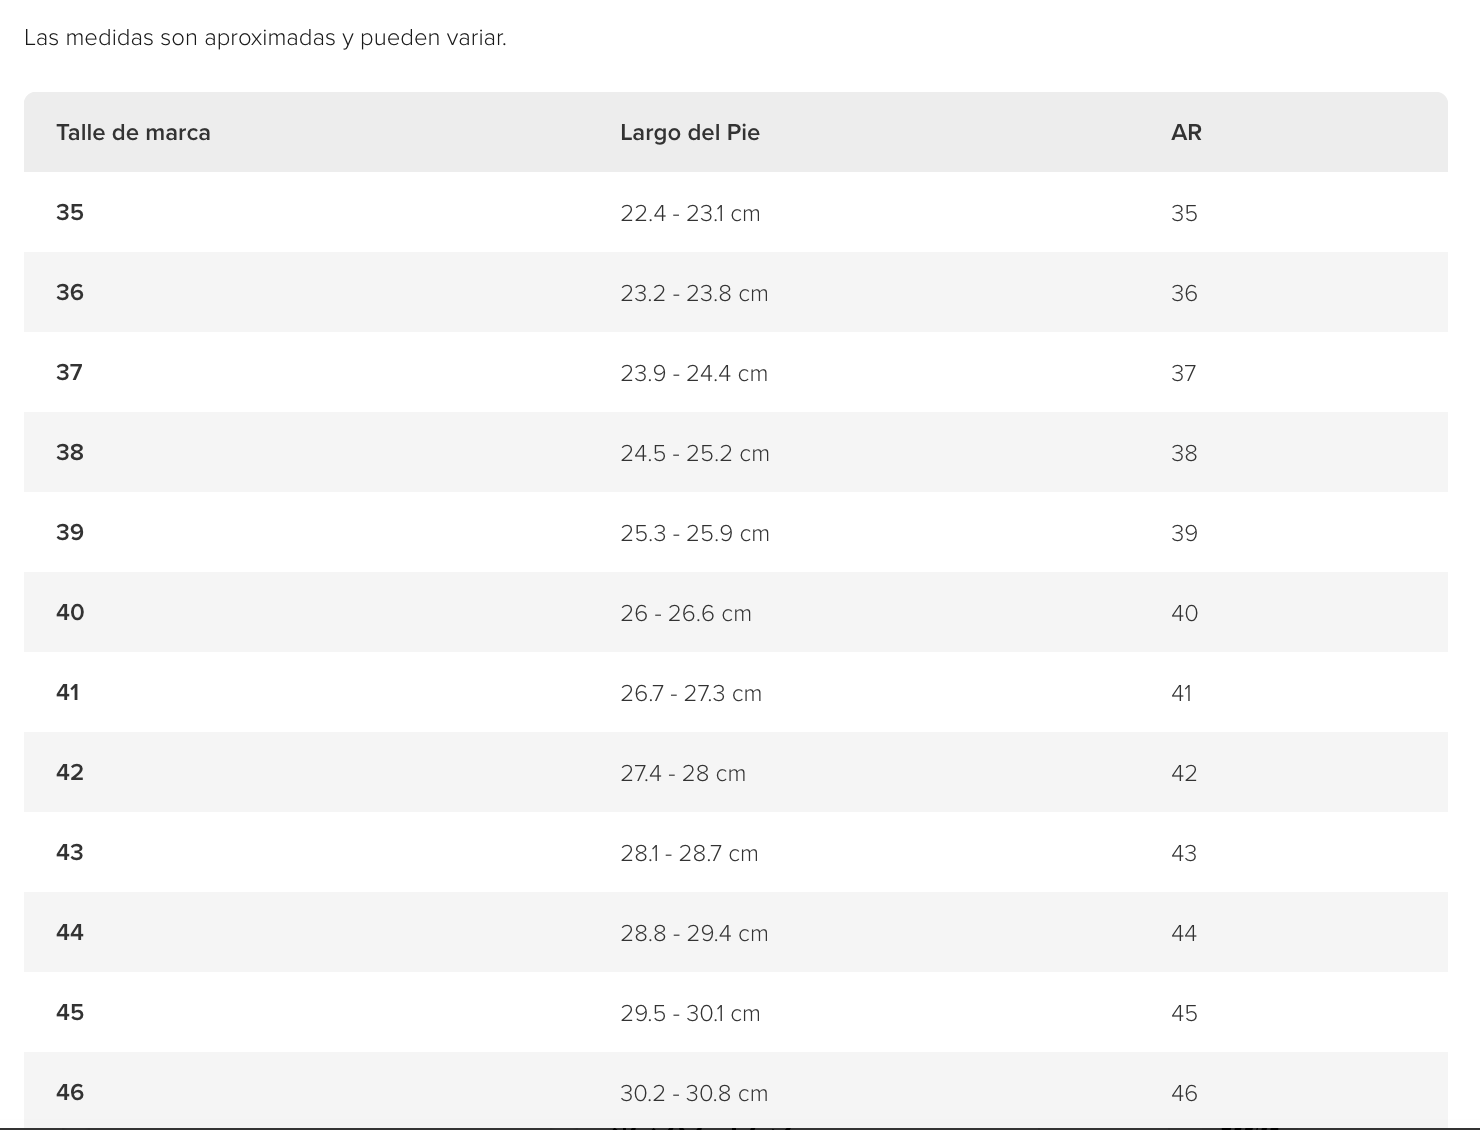Click the AR value 39
This screenshot has width=1480, height=1130.
[1184, 533]
